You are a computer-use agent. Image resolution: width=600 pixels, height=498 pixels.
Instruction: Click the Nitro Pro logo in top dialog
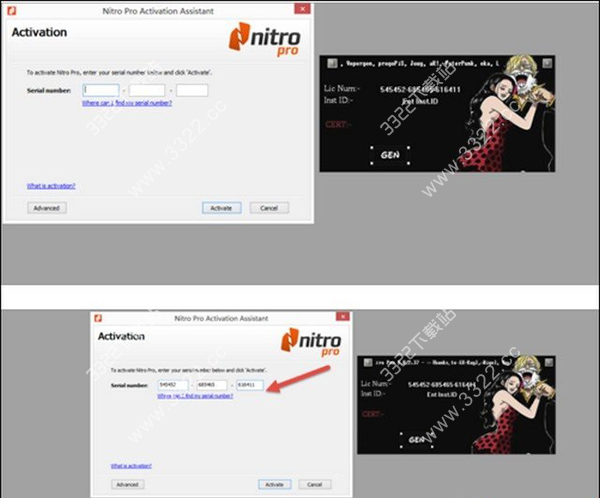point(264,39)
